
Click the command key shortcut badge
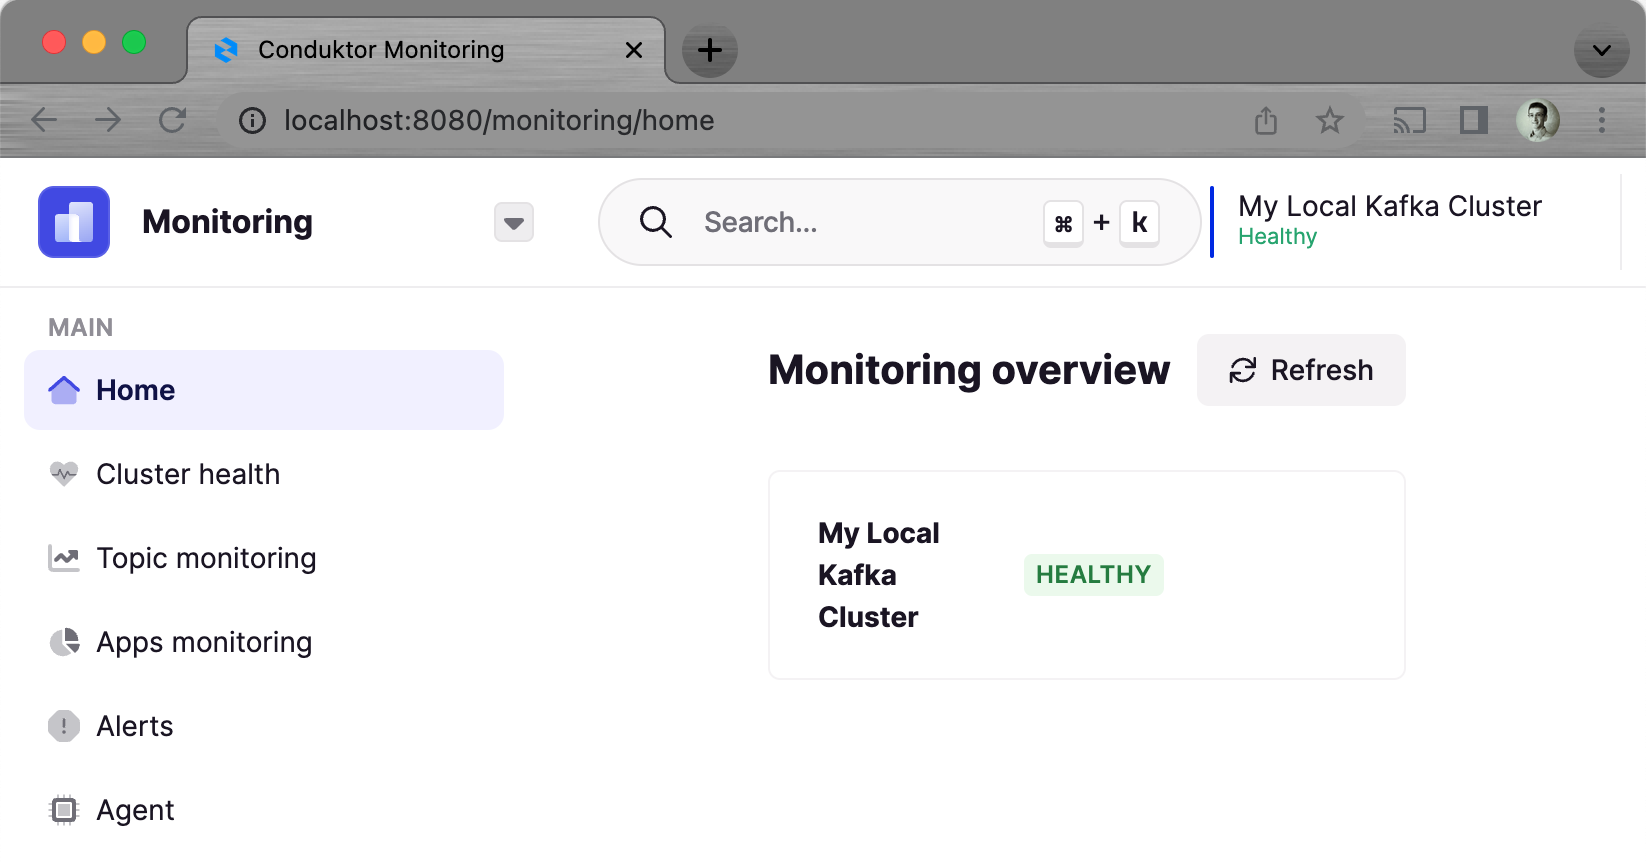(x=1063, y=223)
